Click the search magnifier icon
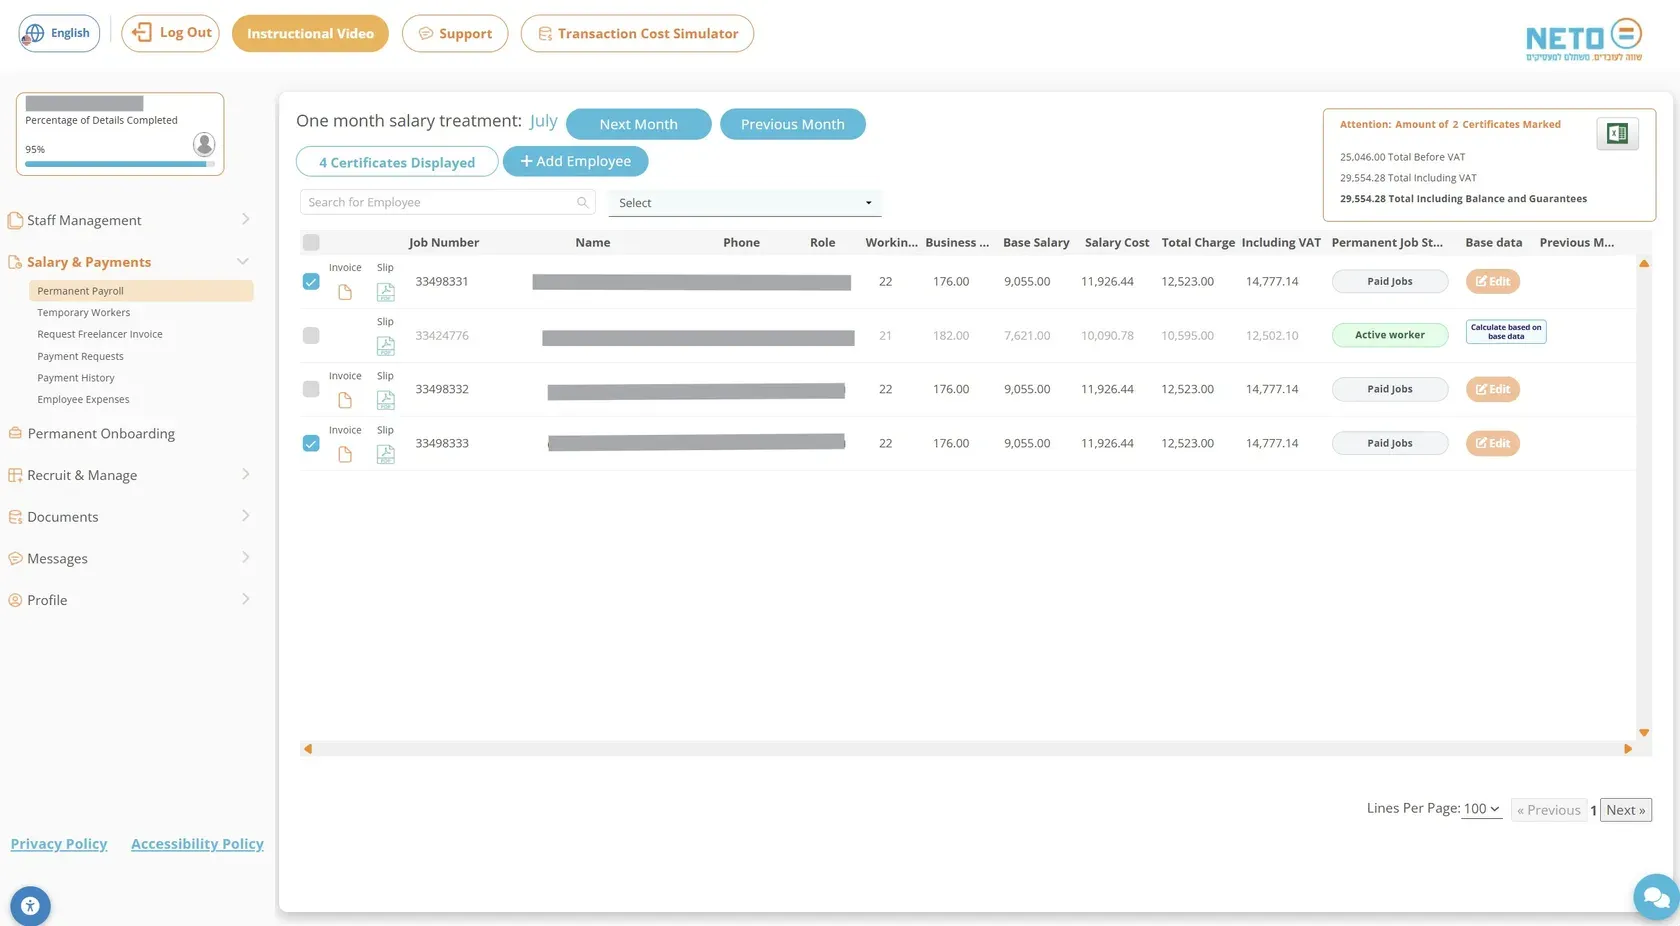This screenshot has width=1680, height=926. 582,202
